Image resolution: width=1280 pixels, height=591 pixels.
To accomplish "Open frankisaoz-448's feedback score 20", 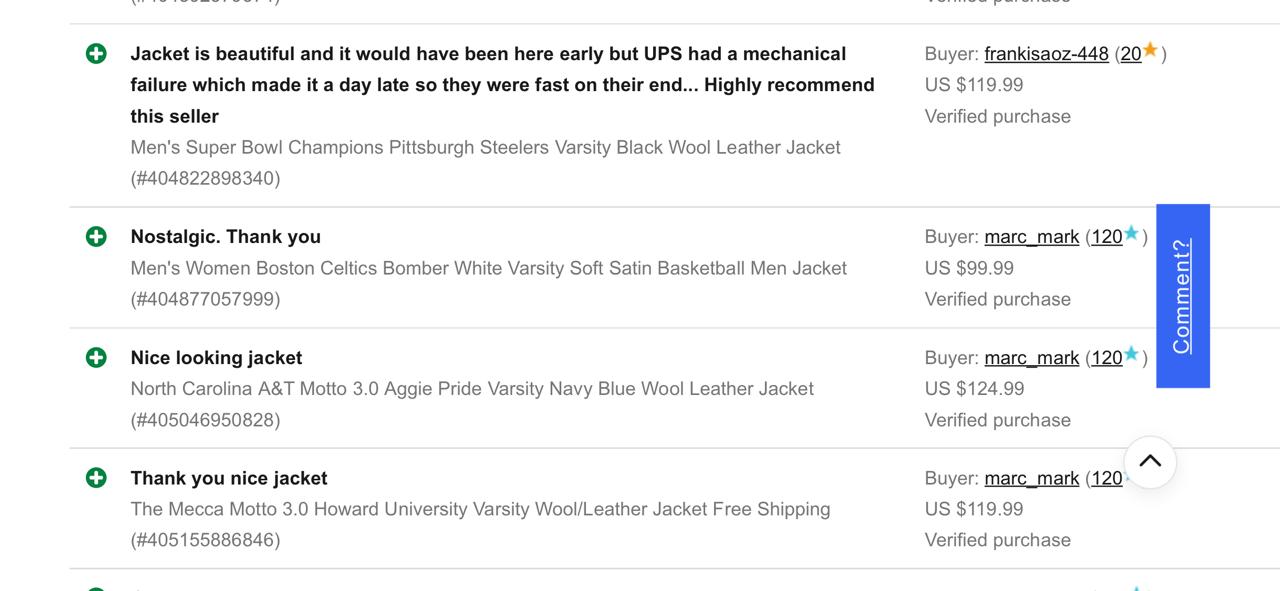I will 1131,54.
